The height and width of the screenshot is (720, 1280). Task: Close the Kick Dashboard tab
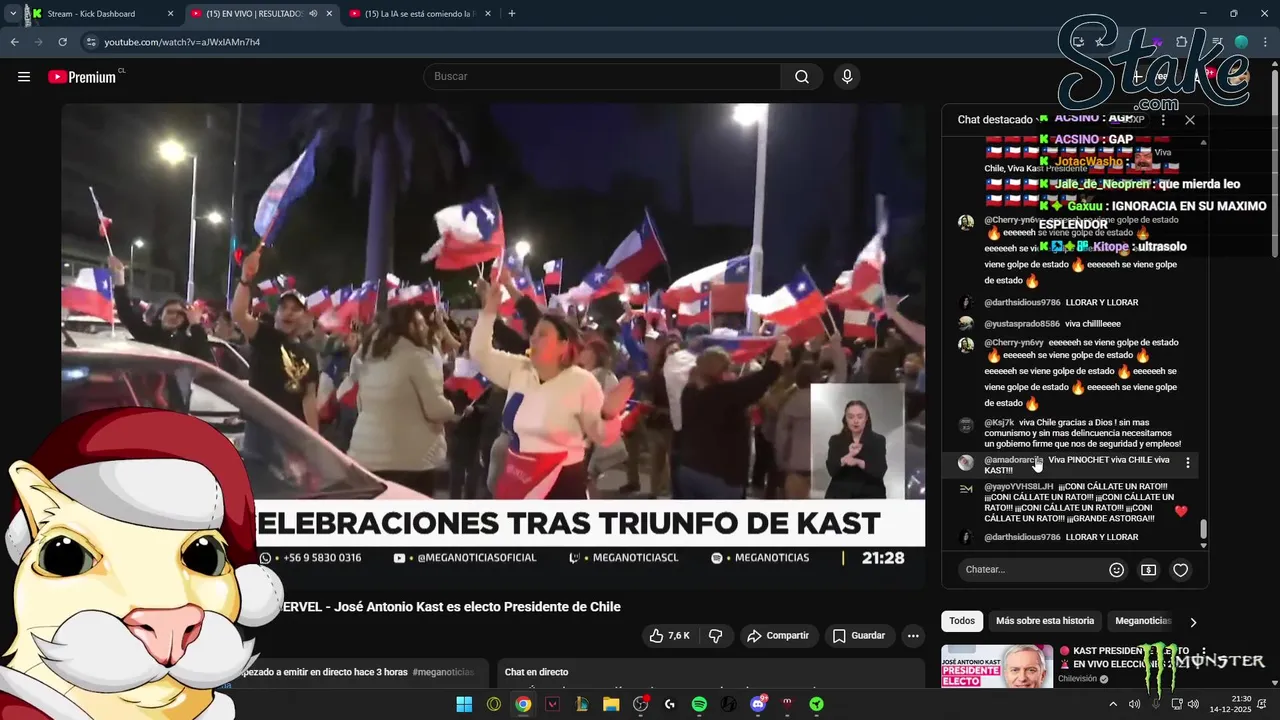click(170, 14)
